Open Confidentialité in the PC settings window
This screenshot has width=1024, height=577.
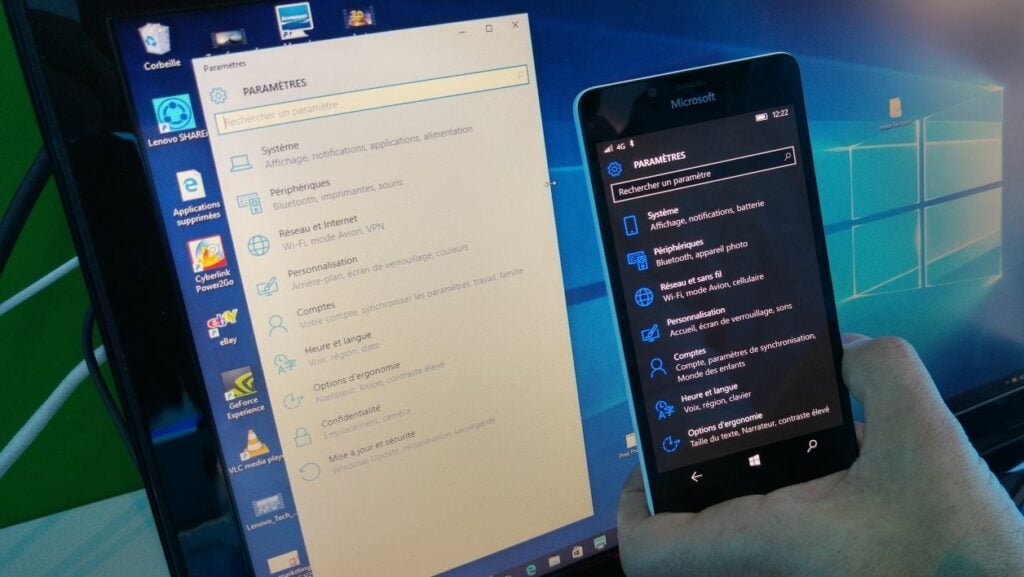[352, 424]
